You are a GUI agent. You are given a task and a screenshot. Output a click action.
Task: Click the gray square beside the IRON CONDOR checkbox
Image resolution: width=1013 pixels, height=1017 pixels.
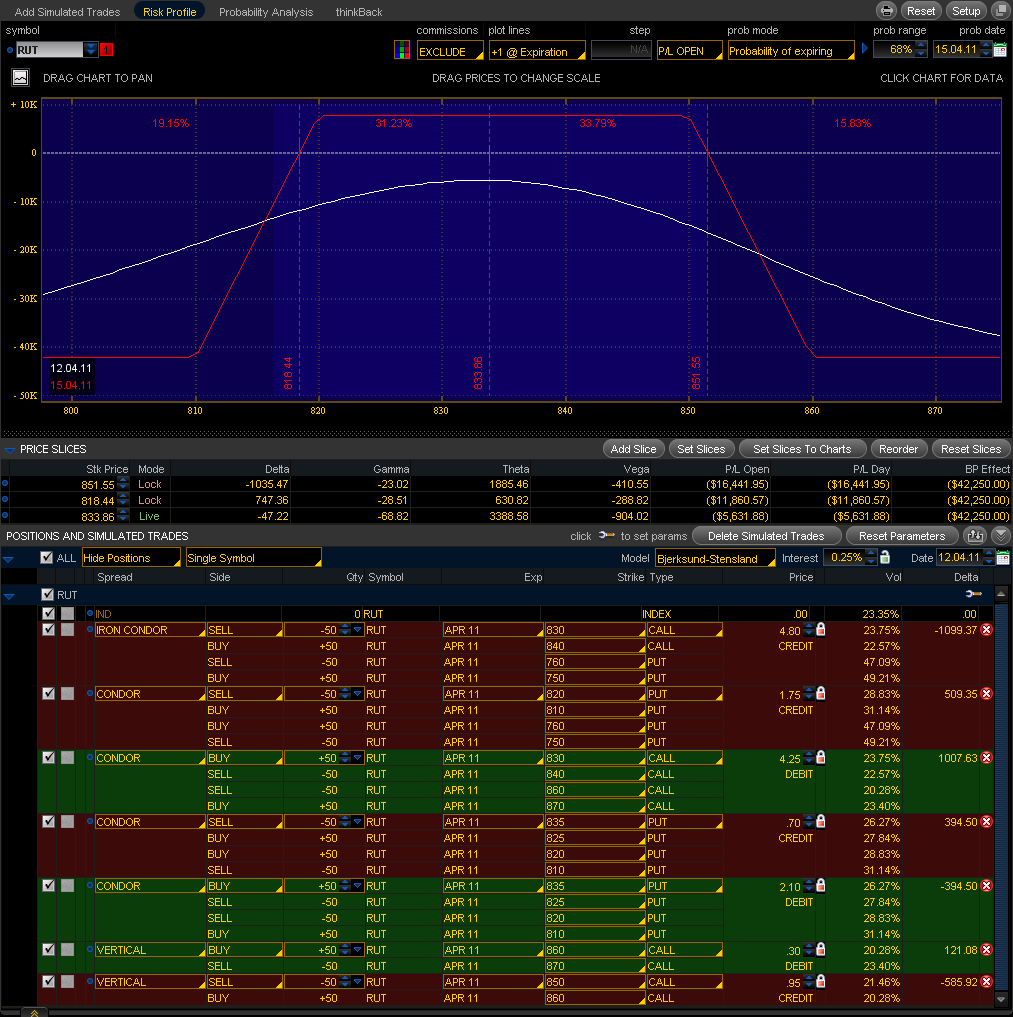(x=67, y=630)
